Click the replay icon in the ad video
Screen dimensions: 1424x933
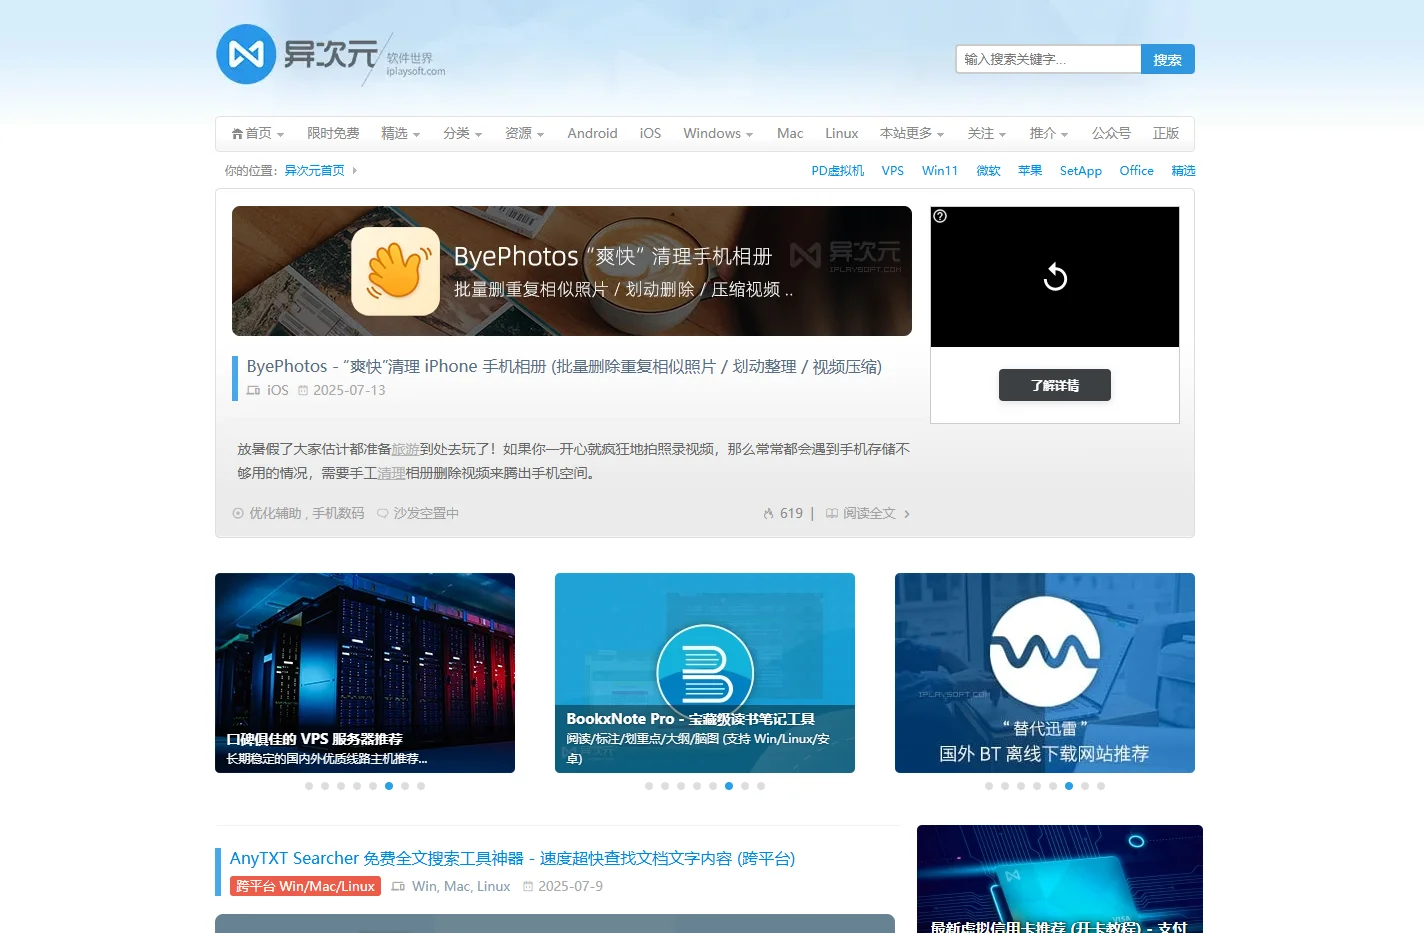point(1055,277)
